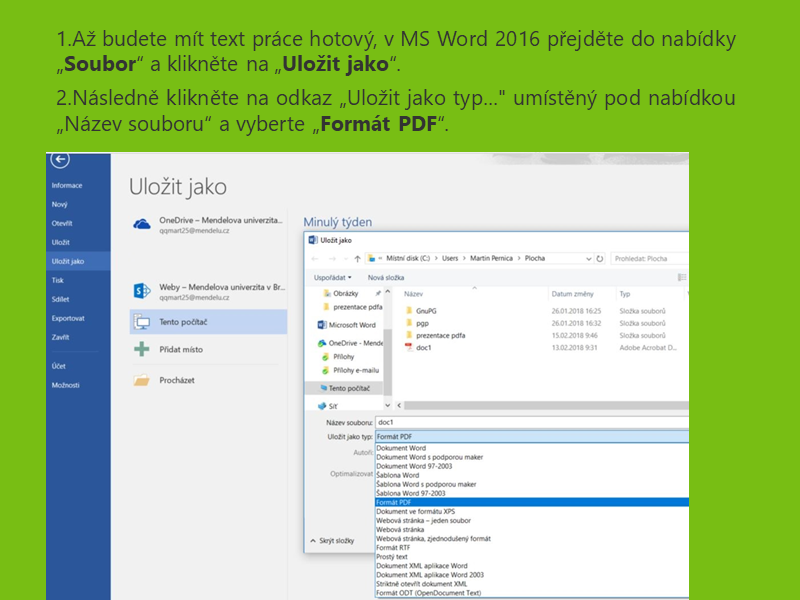Select Exportovat in the backstage sidebar
The image size is (800, 600).
(x=68, y=318)
